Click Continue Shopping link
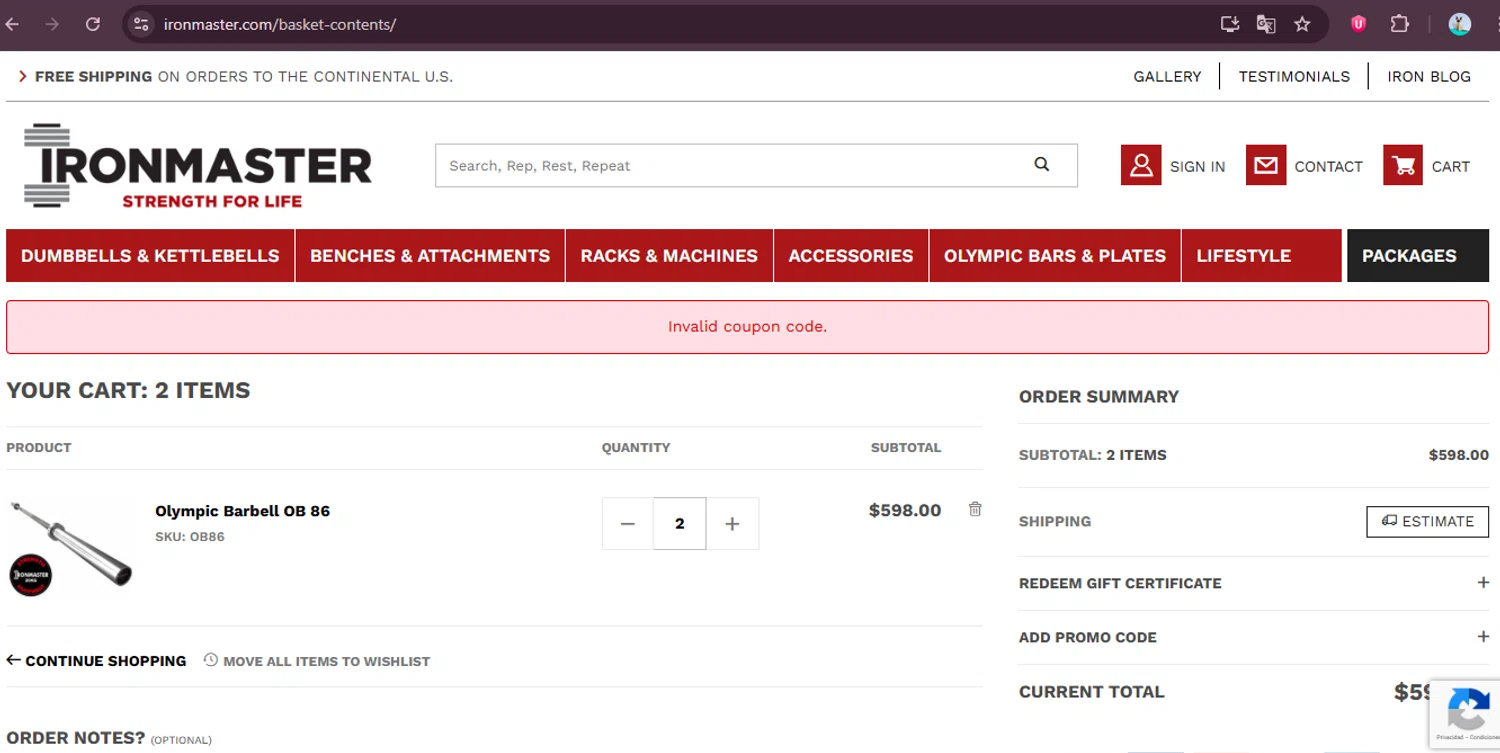Viewport: 1500px width, 753px height. coord(96,661)
